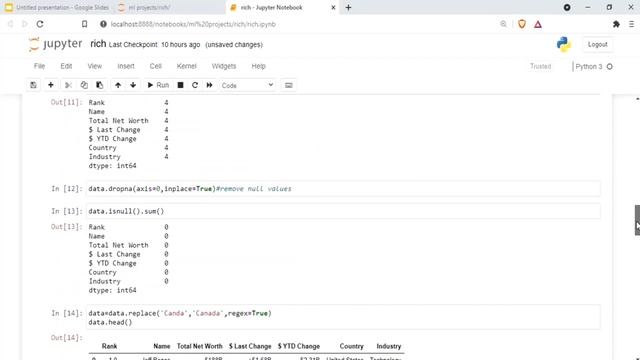Bookmark this page icon
The height and width of the screenshot is (360, 640).
click(x=84, y=24)
